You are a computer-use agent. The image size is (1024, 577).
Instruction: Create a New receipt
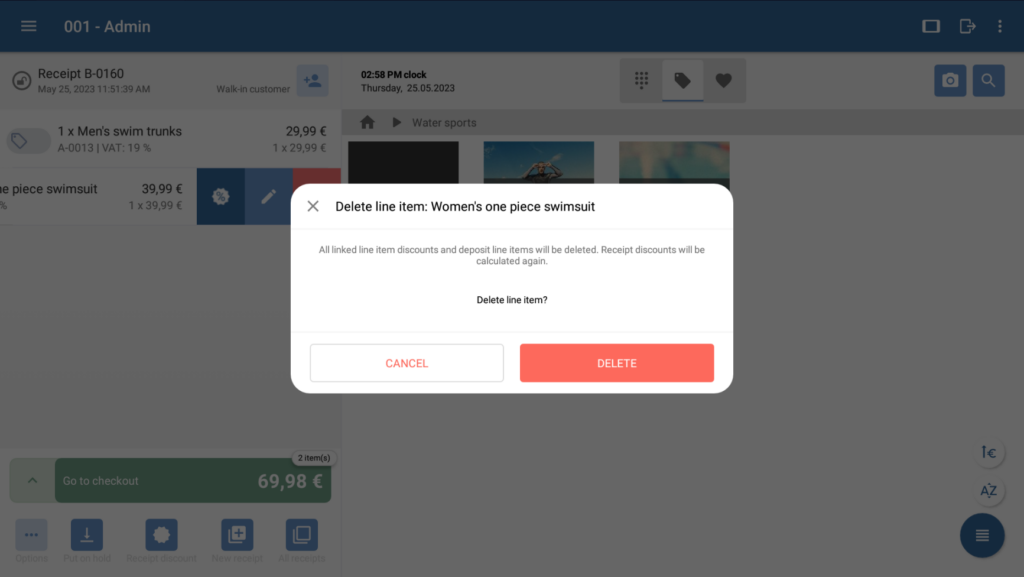click(237, 540)
